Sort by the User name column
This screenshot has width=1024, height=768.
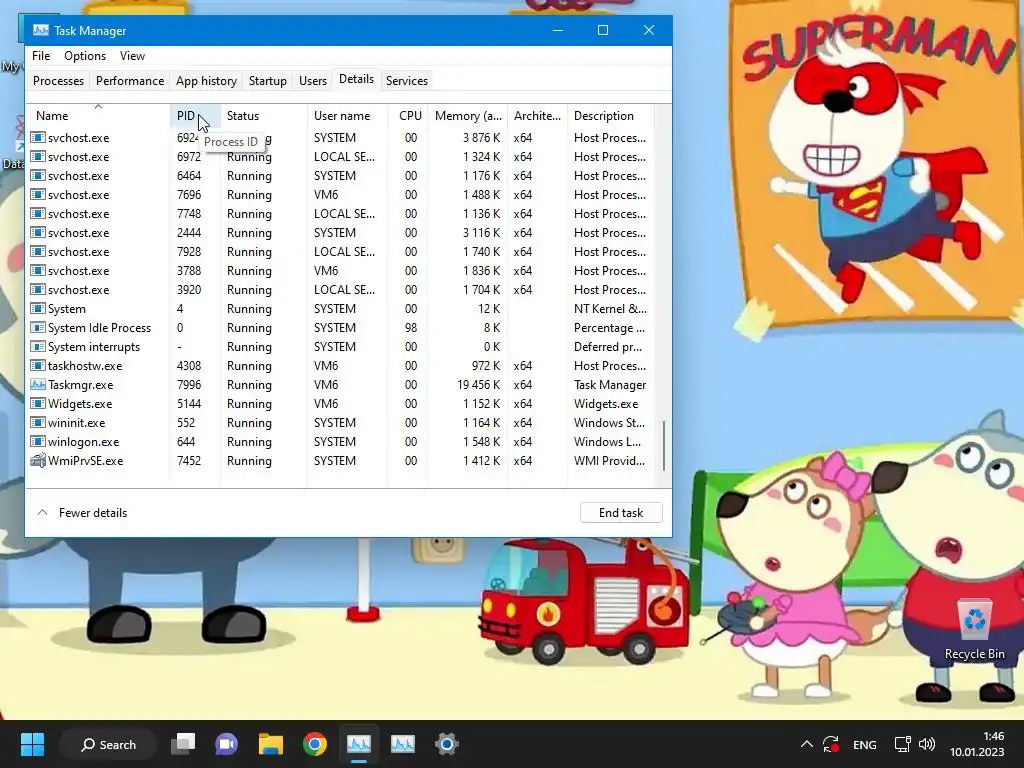click(x=347, y=116)
